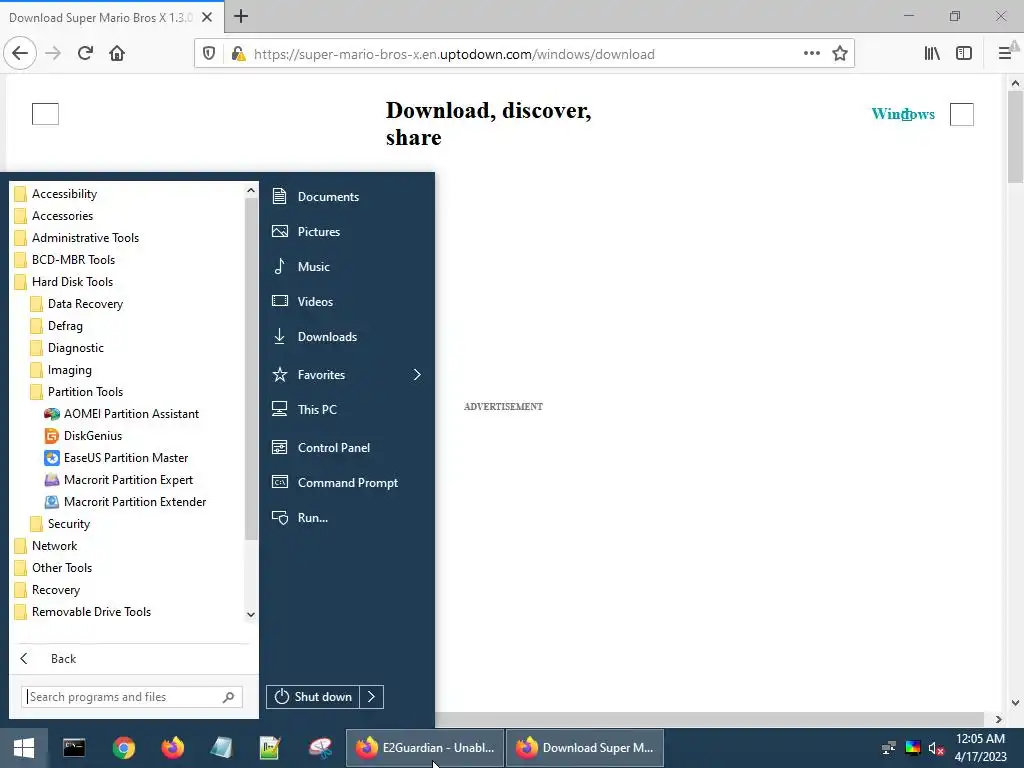
Task: Launch Firefox from the pinned taskbar icon
Action: (x=172, y=748)
